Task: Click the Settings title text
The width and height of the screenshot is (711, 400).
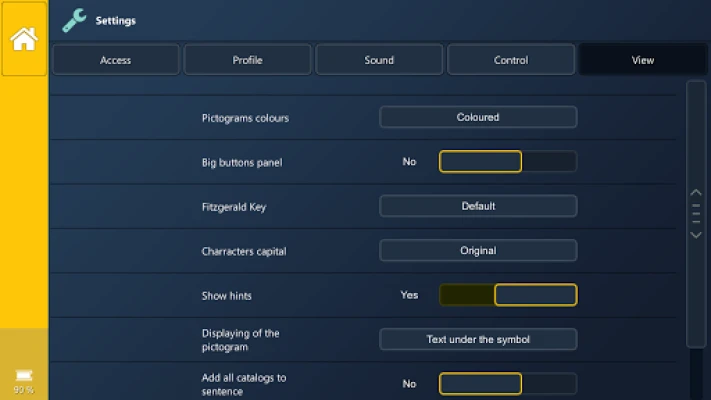Action: tap(116, 21)
